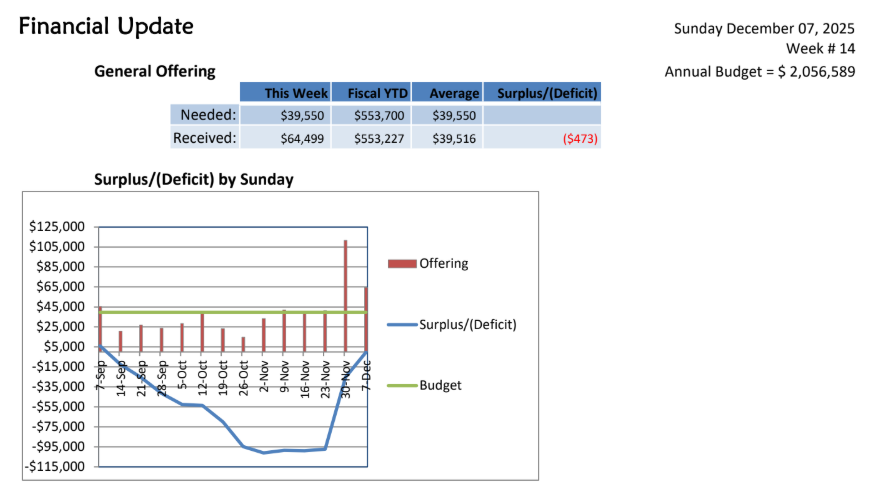This screenshot has width=870, height=488.
Task: Click the red Offering legend swatch
Action: coord(402,264)
